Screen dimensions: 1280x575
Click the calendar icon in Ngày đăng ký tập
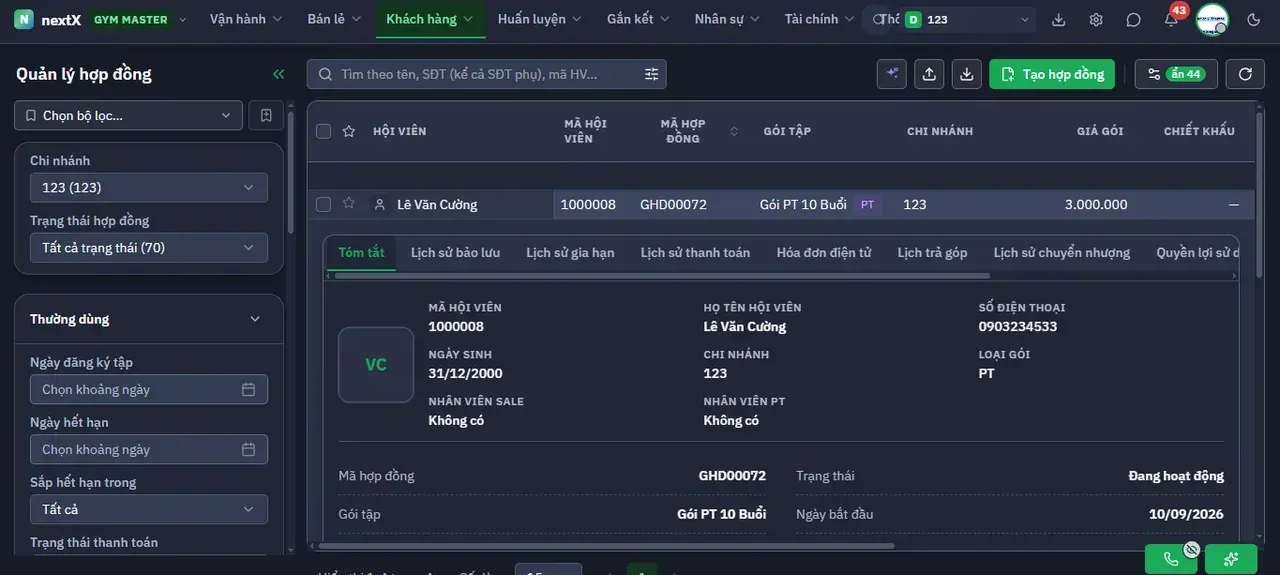coord(248,389)
